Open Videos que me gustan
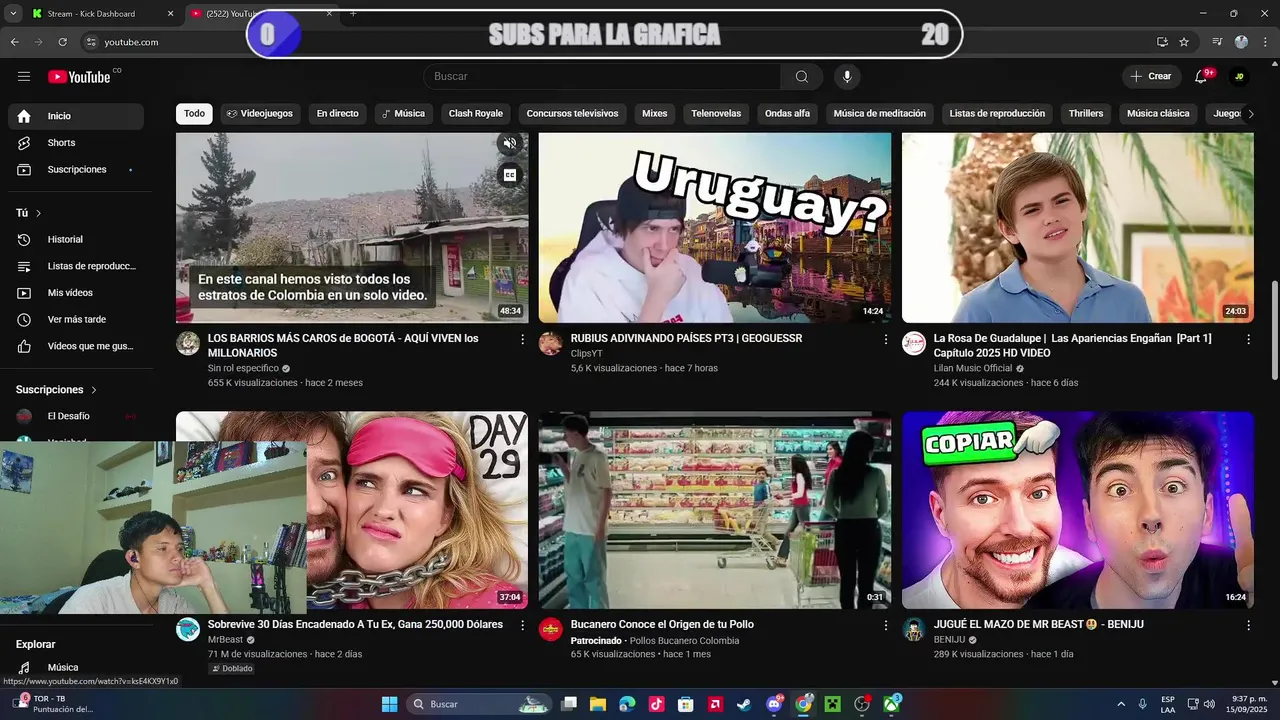Image resolution: width=1280 pixels, height=720 pixels. (76, 346)
